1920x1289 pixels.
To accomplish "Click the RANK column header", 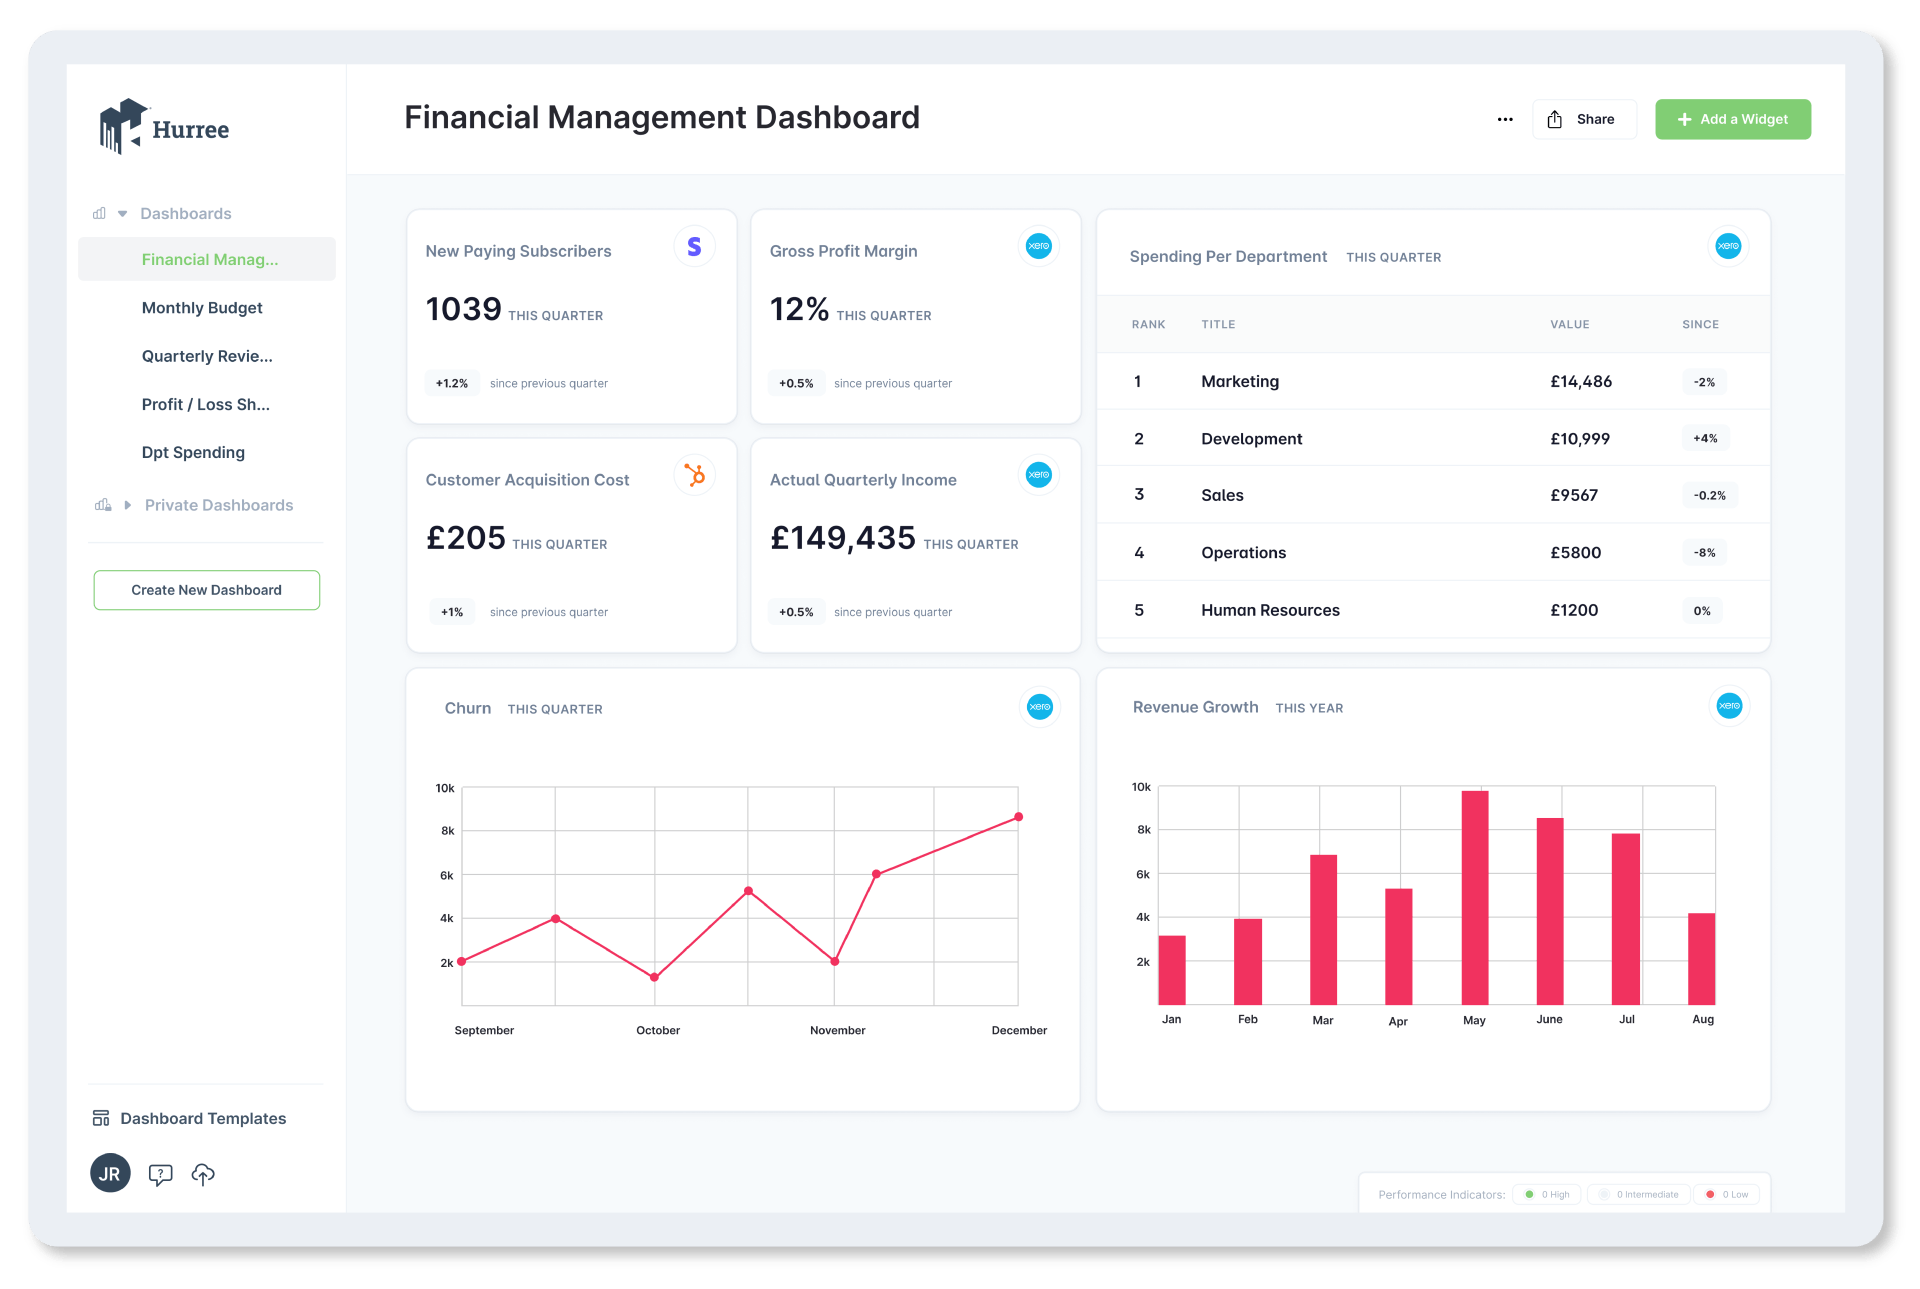I will [1148, 324].
